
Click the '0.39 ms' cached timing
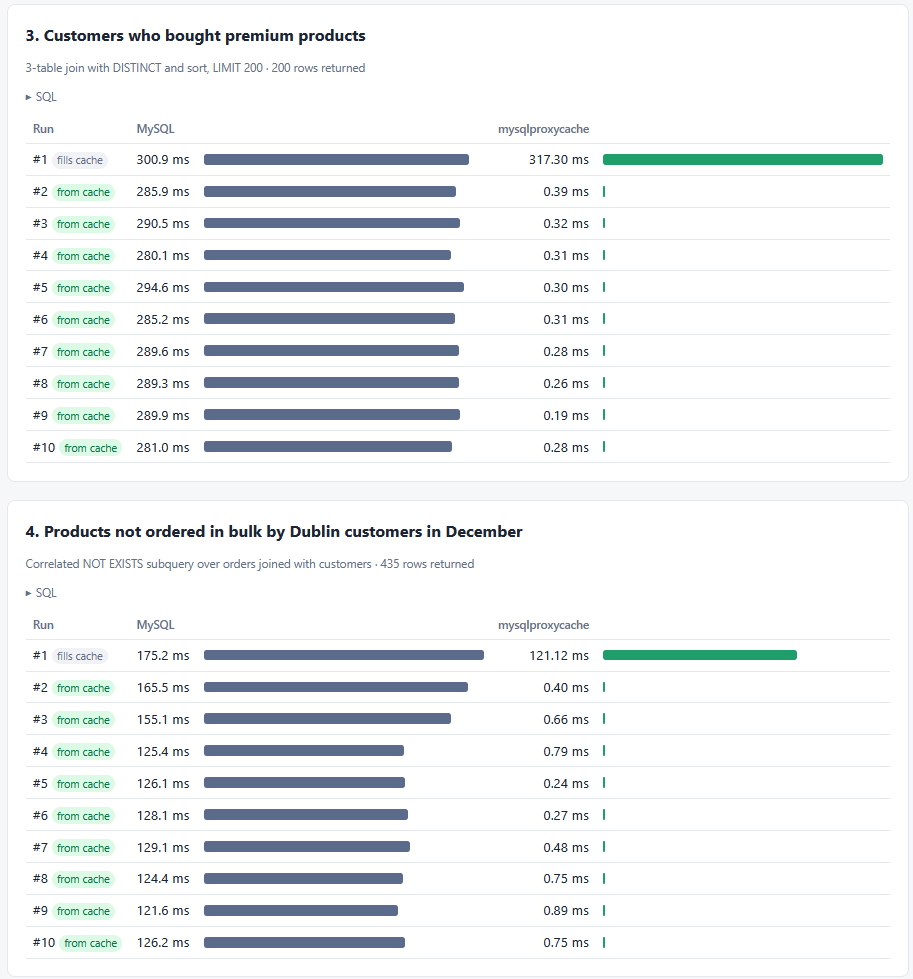pyautogui.click(x=566, y=192)
